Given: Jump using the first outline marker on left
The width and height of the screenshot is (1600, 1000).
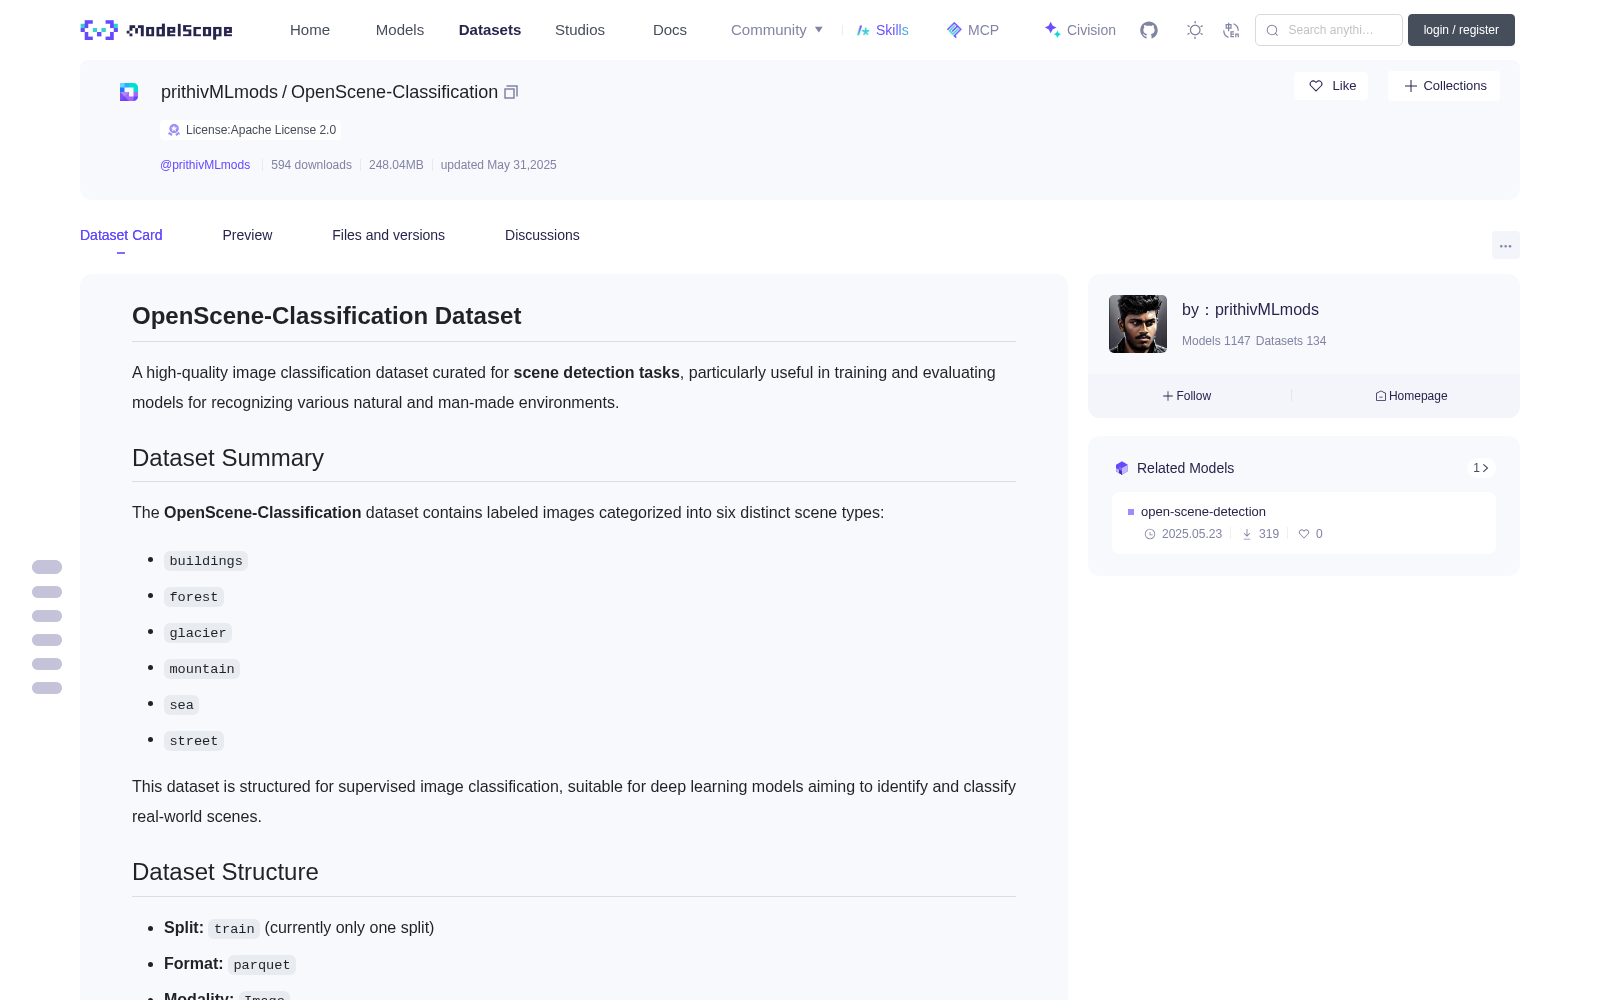Looking at the screenshot, I should click(47, 567).
